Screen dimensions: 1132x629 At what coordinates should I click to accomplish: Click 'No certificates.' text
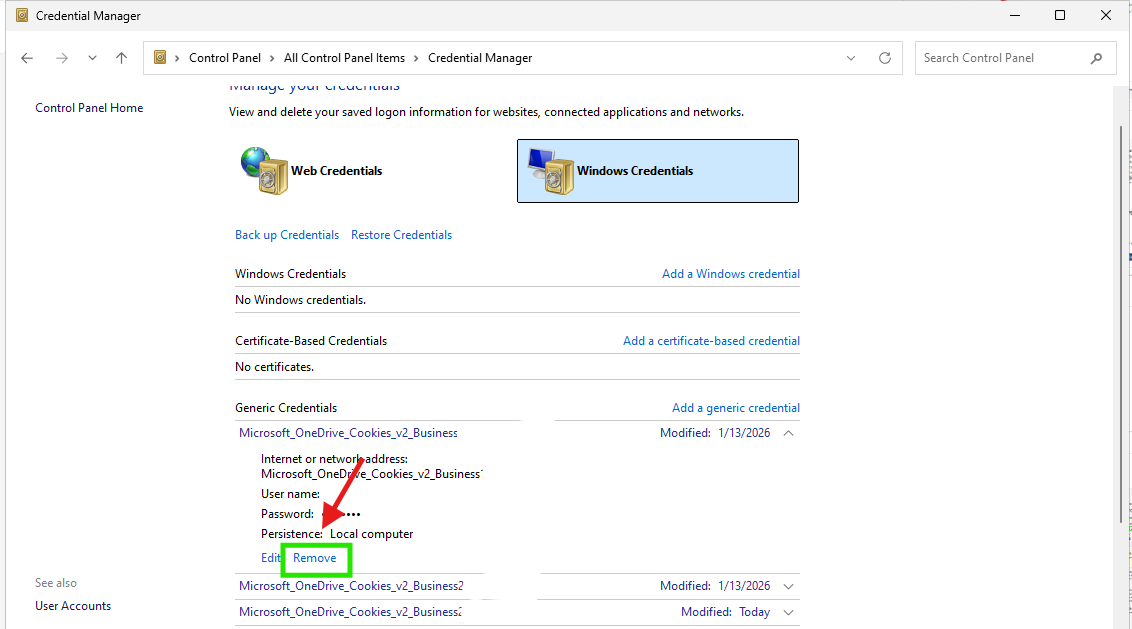274,367
